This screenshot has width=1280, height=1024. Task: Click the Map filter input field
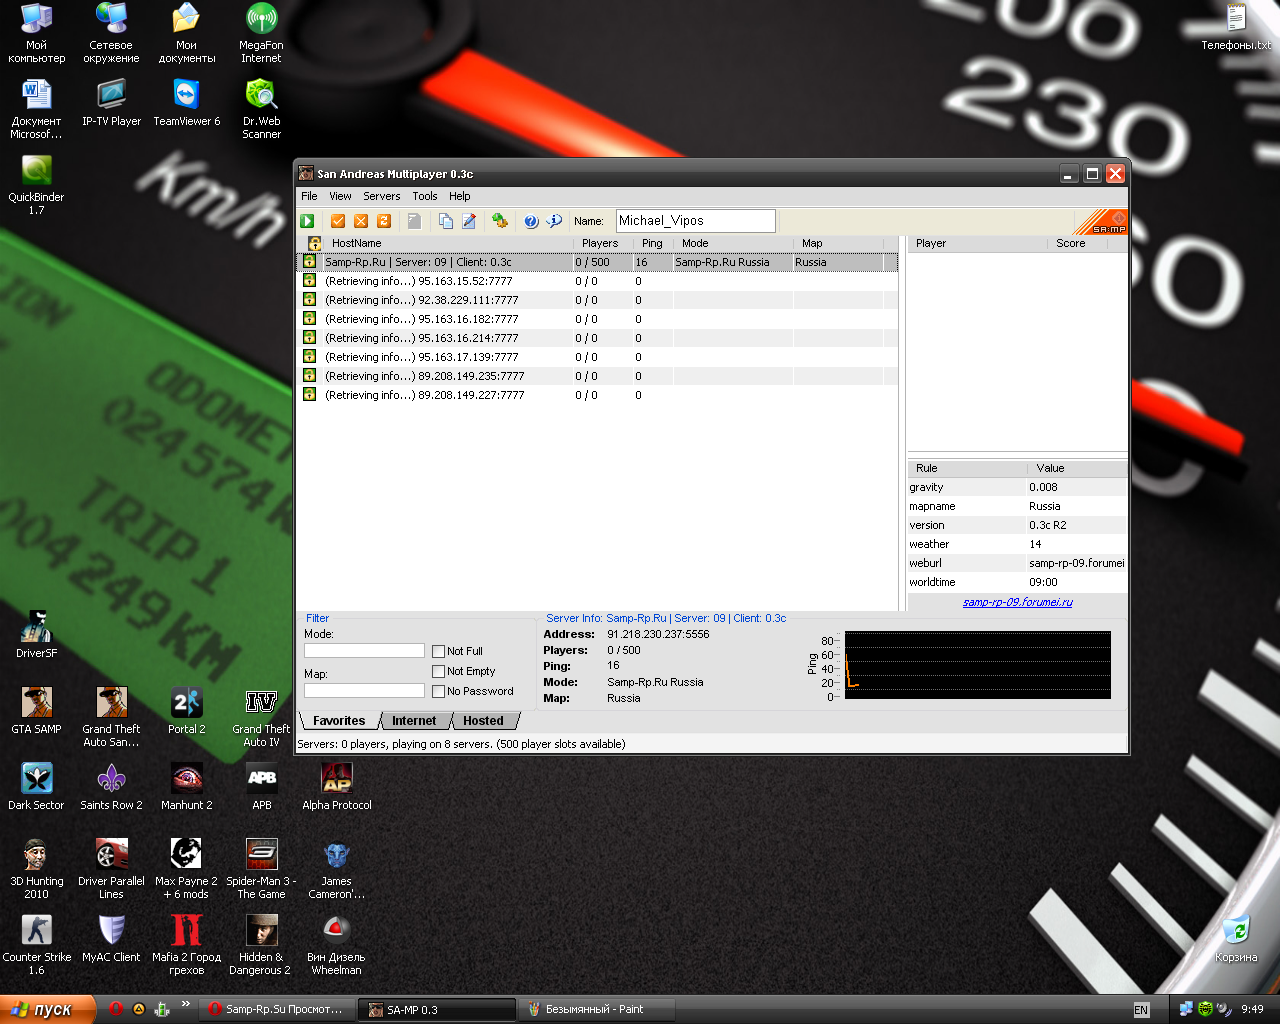pos(364,691)
